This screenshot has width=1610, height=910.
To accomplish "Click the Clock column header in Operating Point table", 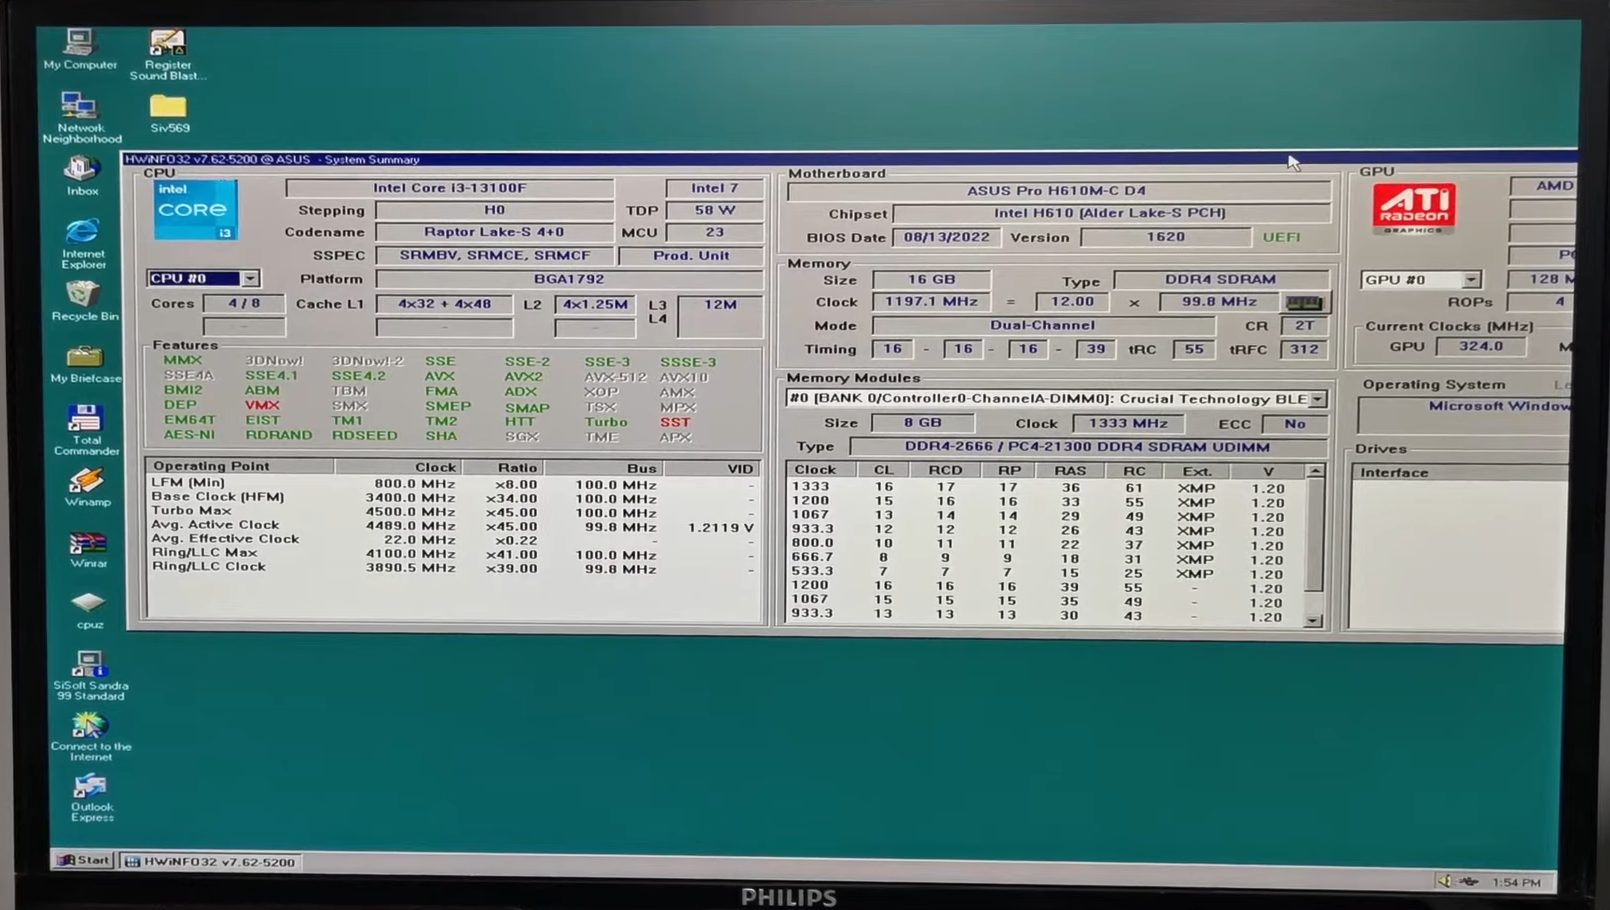I will [x=397, y=467].
